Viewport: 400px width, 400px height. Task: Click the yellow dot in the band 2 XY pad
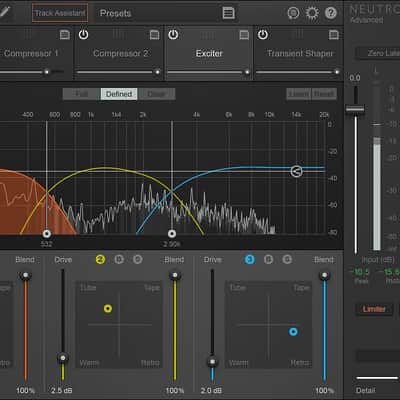pos(108,309)
